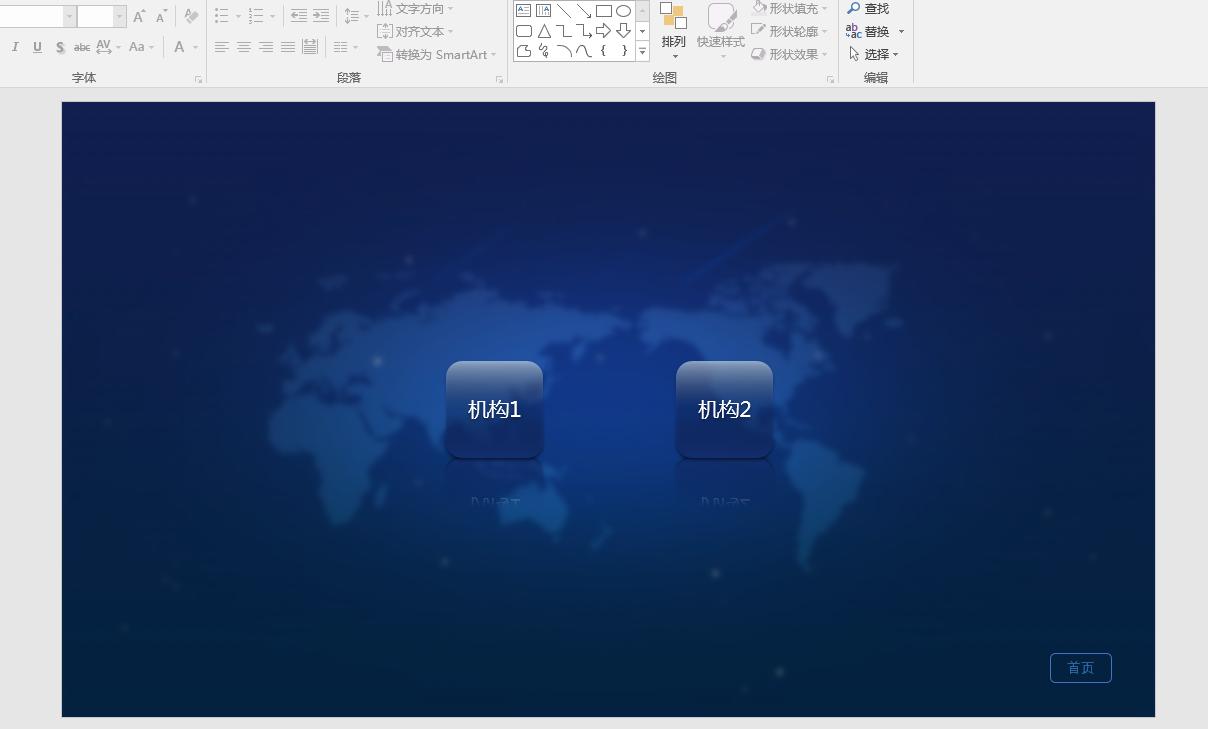The width and height of the screenshot is (1208, 729).
Task: Select the oval shape
Action: pyautogui.click(x=624, y=11)
